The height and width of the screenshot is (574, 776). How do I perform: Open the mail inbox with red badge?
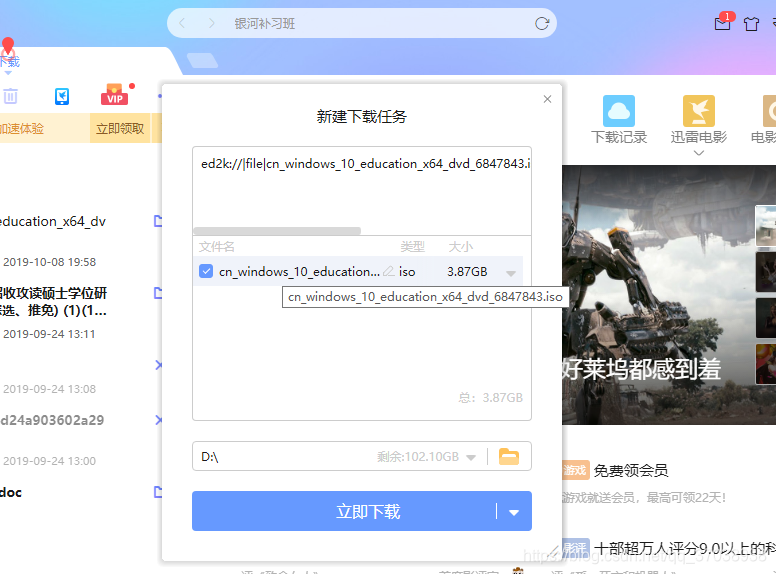coord(723,22)
